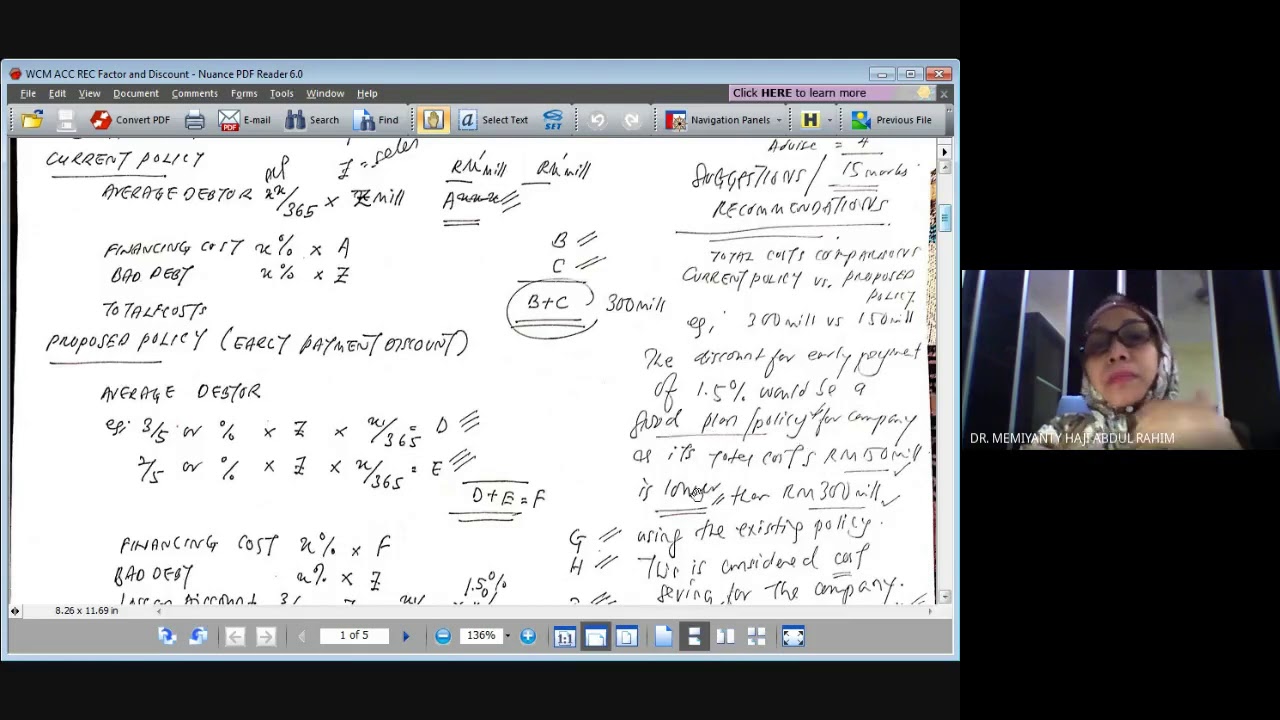Open the Help menu
Viewport: 1280px width, 720px height.
pos(367,93)
